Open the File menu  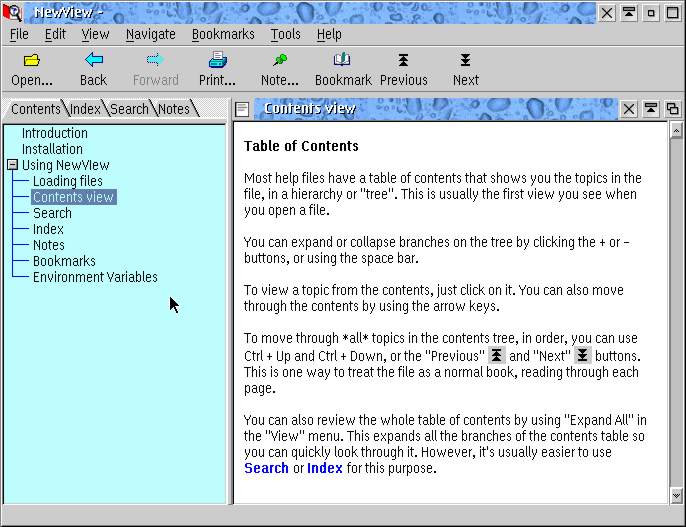[x=19, y=34]
